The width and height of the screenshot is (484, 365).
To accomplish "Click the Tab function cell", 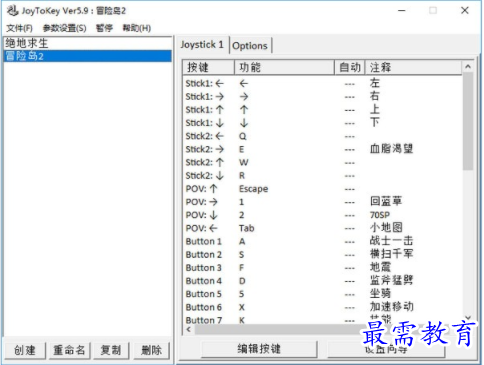I will pos(247,228).
